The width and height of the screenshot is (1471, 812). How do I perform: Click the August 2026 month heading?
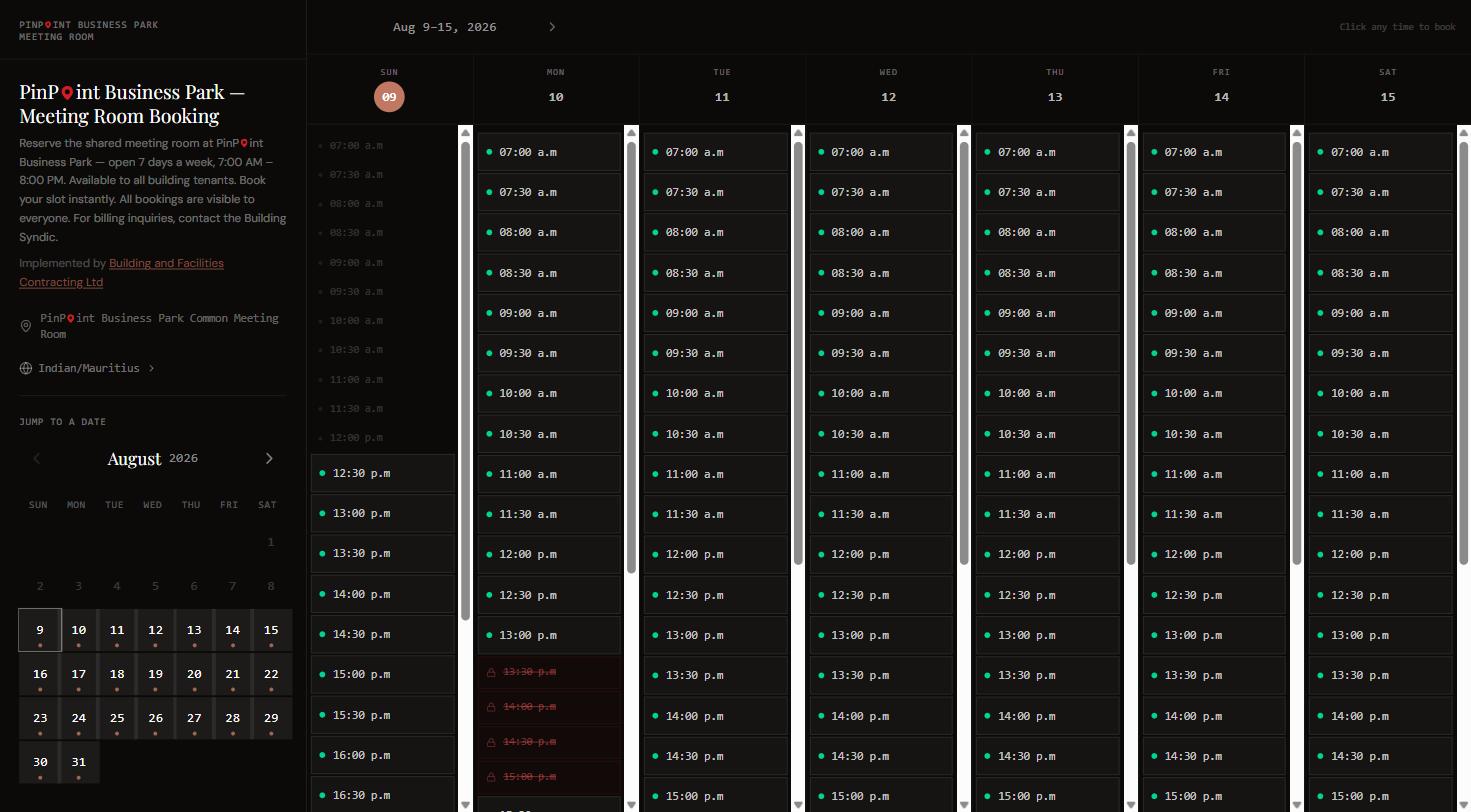click(x=153, y=459)
